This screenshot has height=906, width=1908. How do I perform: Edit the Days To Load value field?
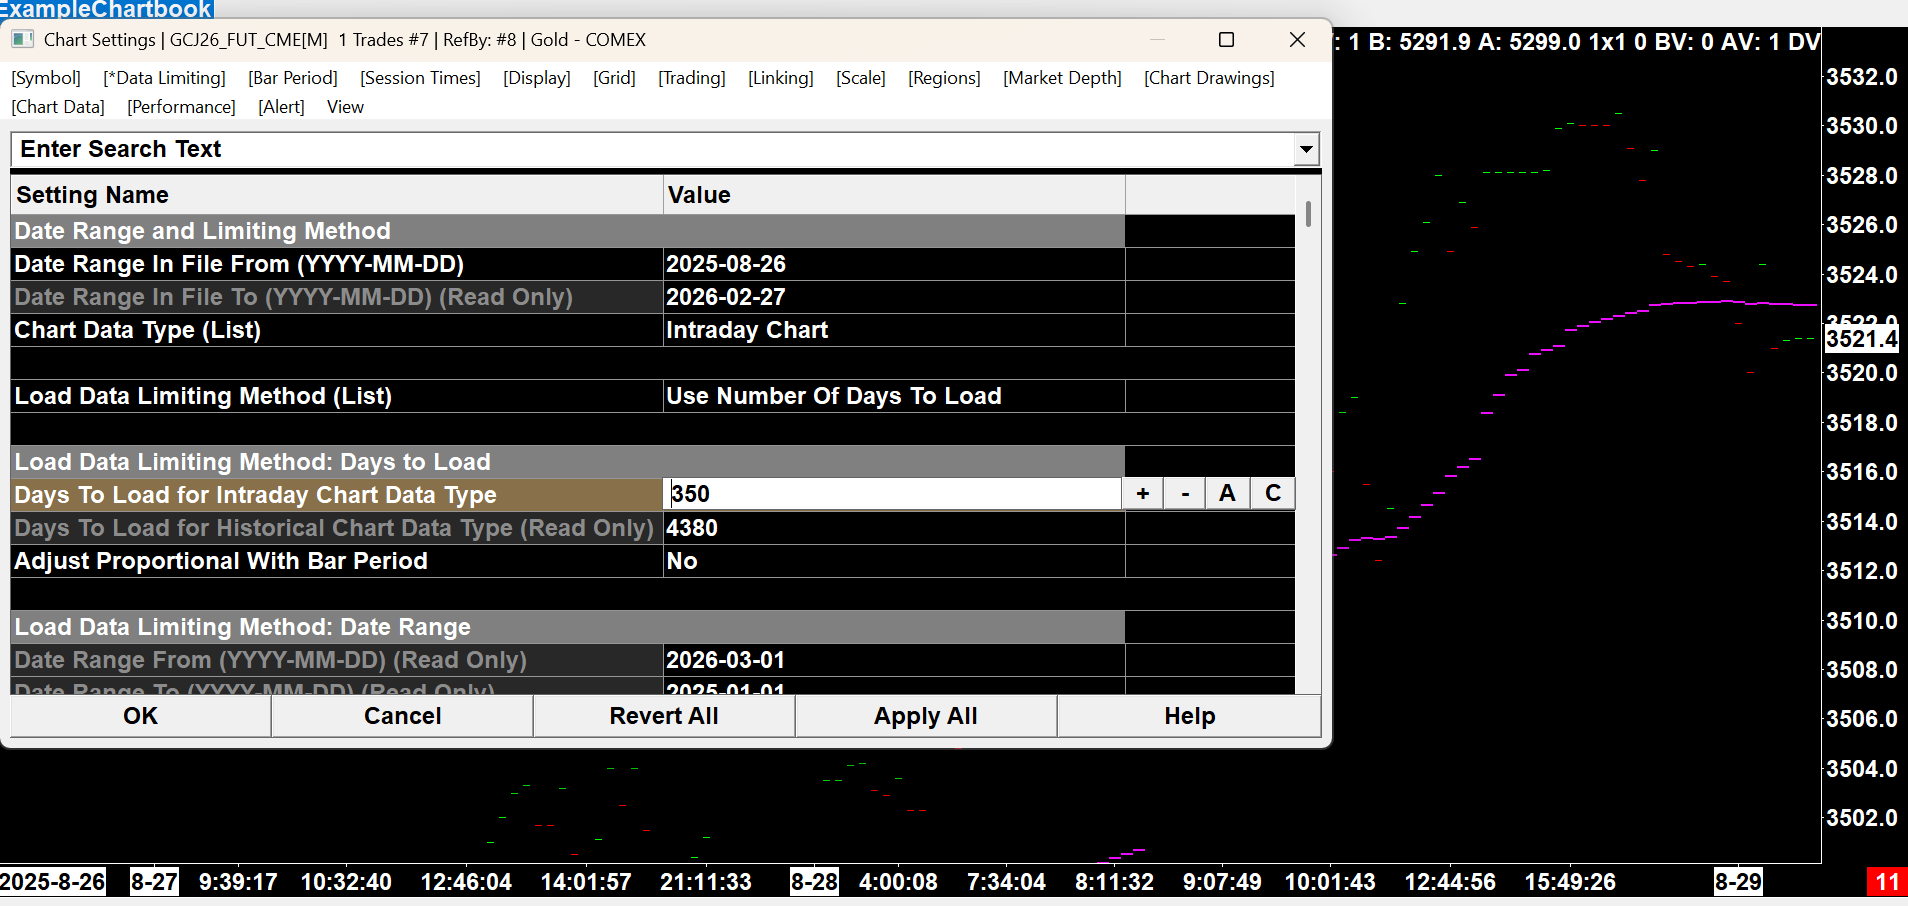pos(893,494)
